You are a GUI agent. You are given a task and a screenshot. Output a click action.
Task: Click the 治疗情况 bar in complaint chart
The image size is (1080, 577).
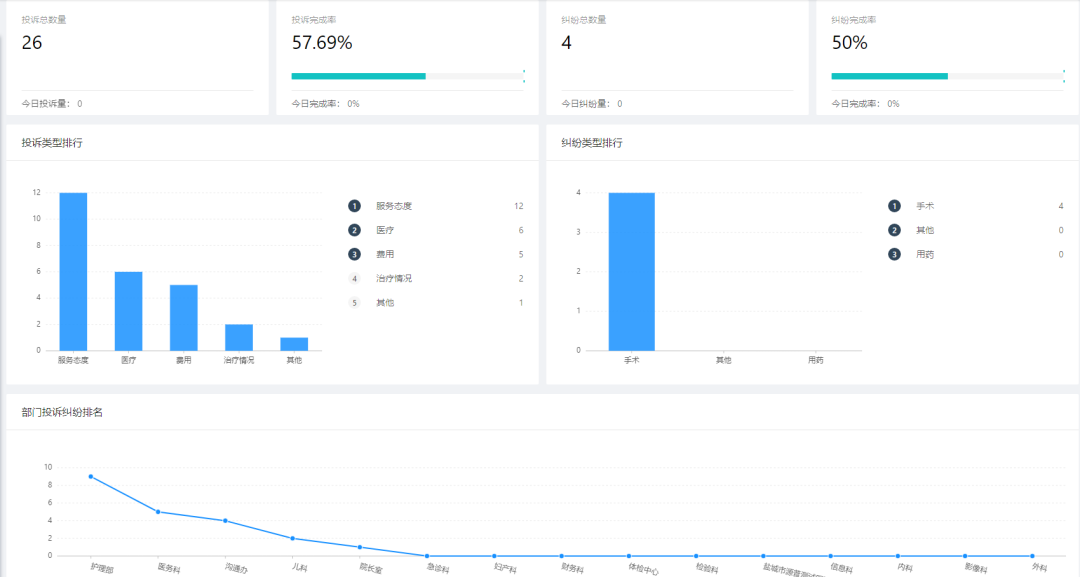[239, 337]
